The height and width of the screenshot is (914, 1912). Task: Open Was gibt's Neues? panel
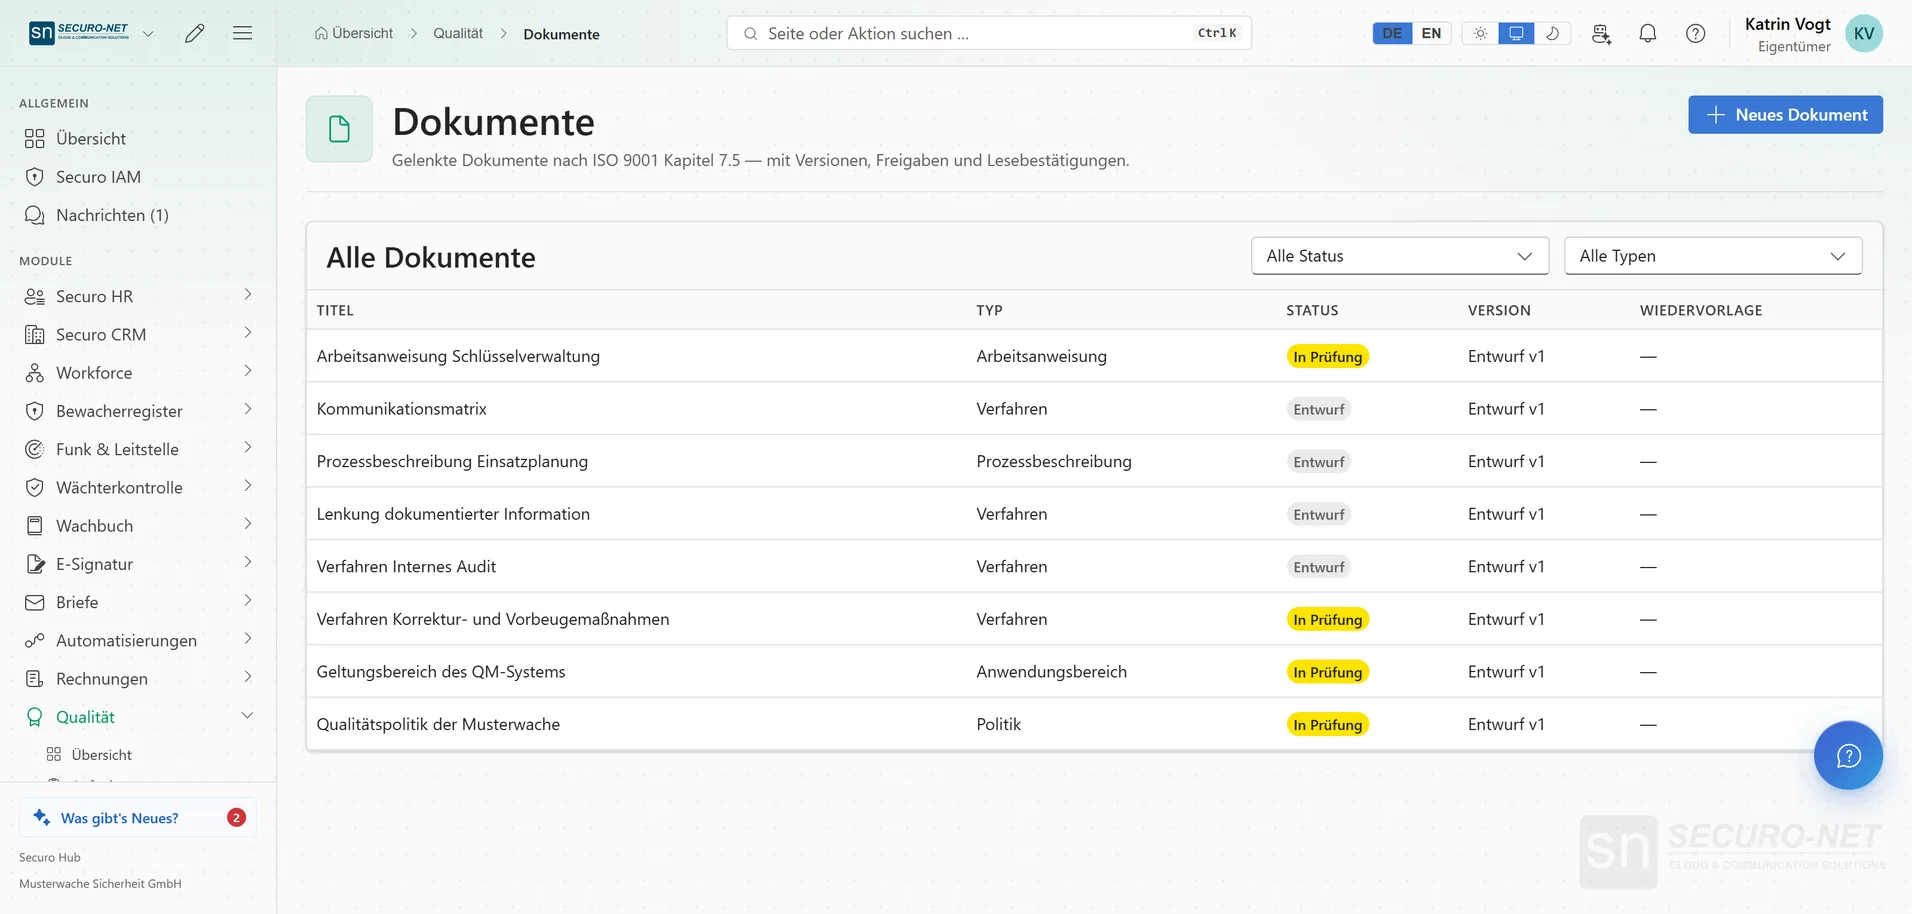coord(138,818)
